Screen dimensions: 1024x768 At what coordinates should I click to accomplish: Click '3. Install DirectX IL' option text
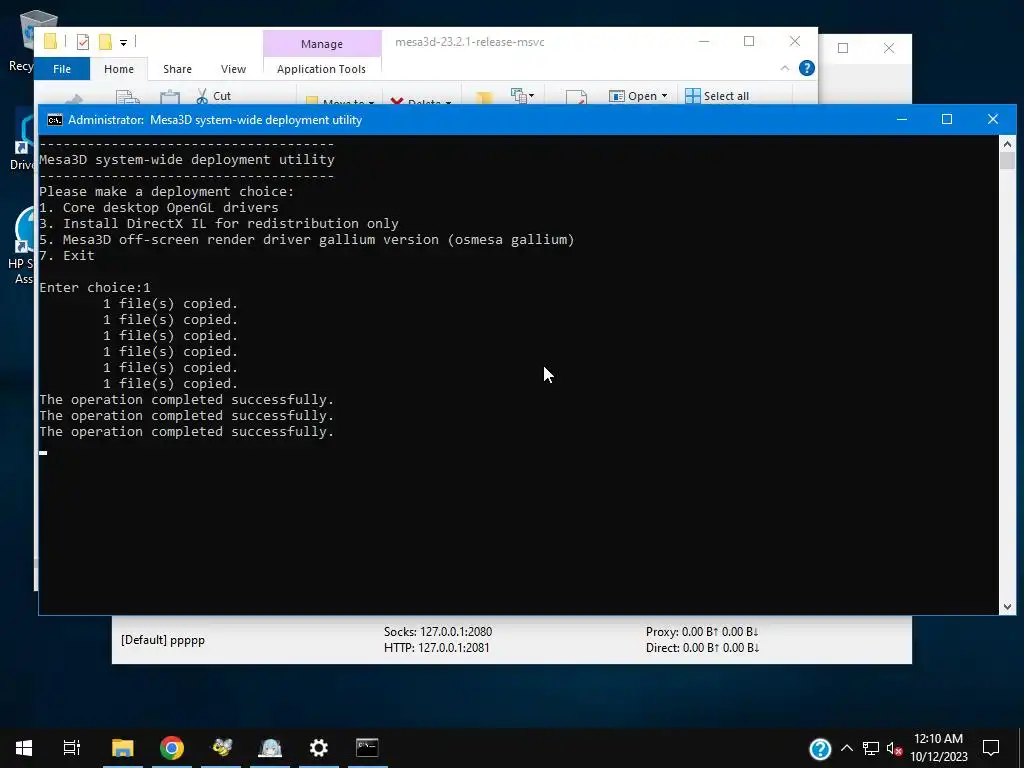219,224
